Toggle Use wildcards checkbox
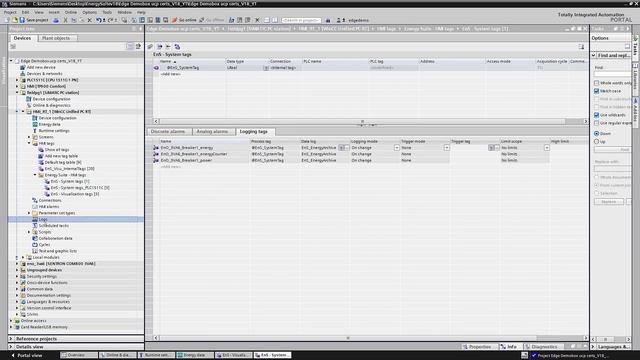This screenshot has height=360, width=640. pos(596,115)
